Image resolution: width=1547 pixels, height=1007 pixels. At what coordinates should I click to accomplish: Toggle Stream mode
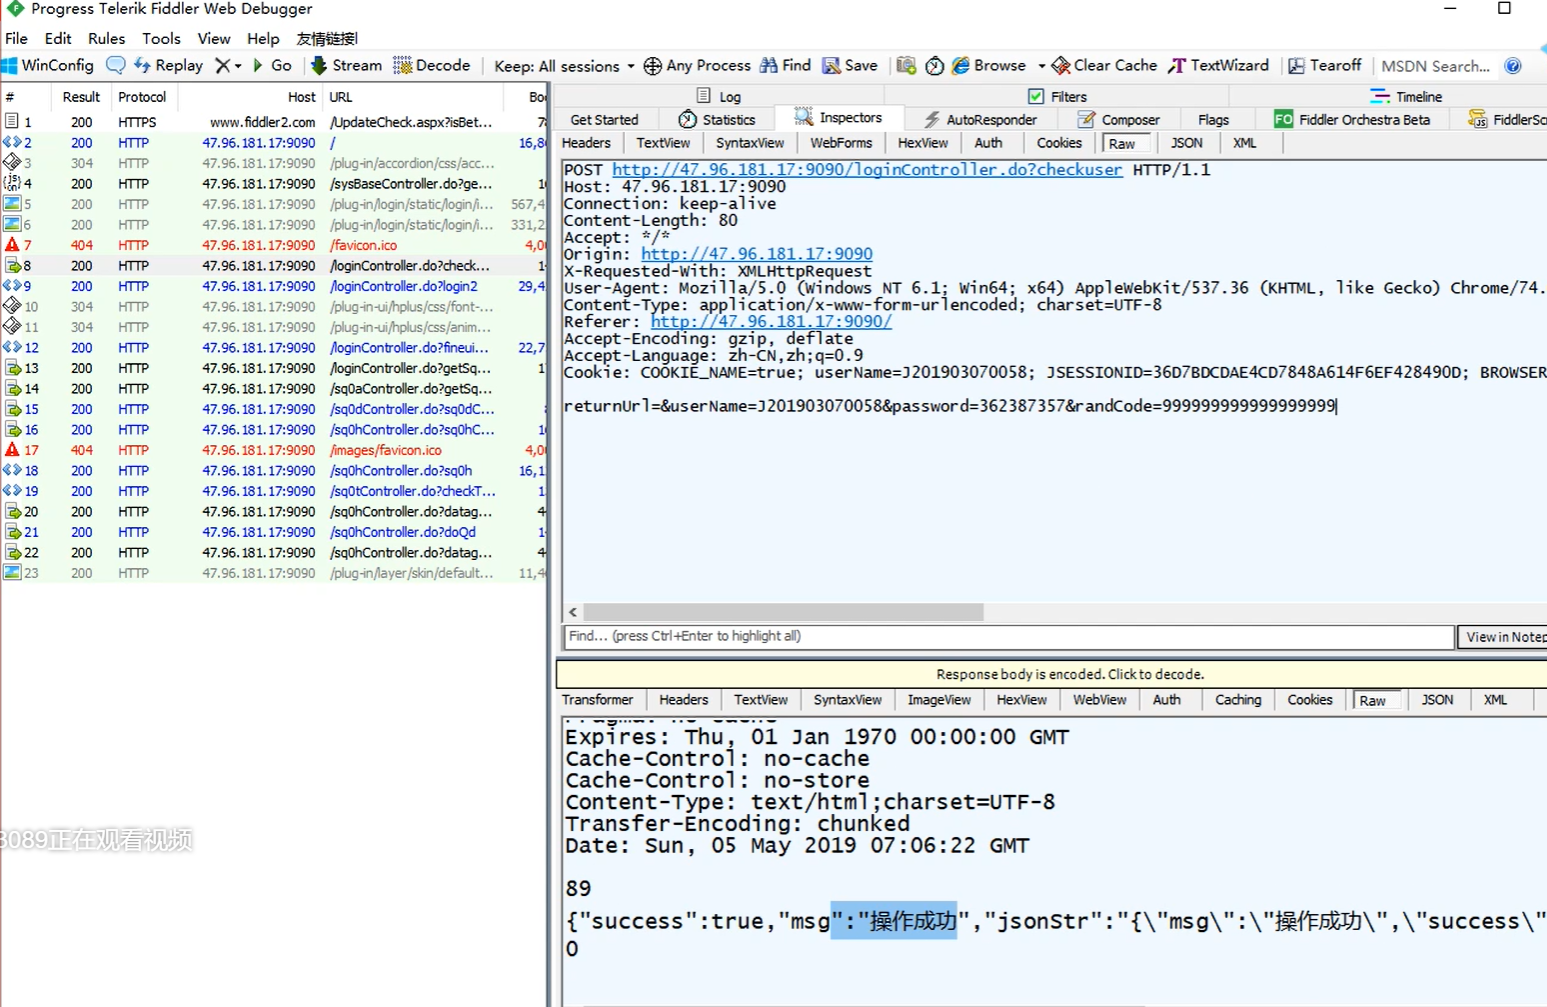pyautogui.click(x=346, y=65)
